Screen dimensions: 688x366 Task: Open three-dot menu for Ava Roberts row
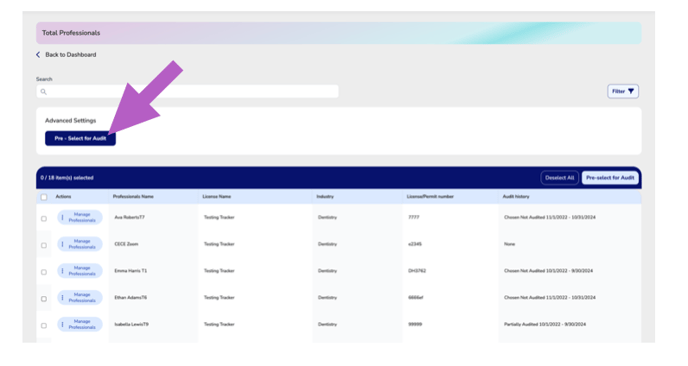click(x=62, y=217)
